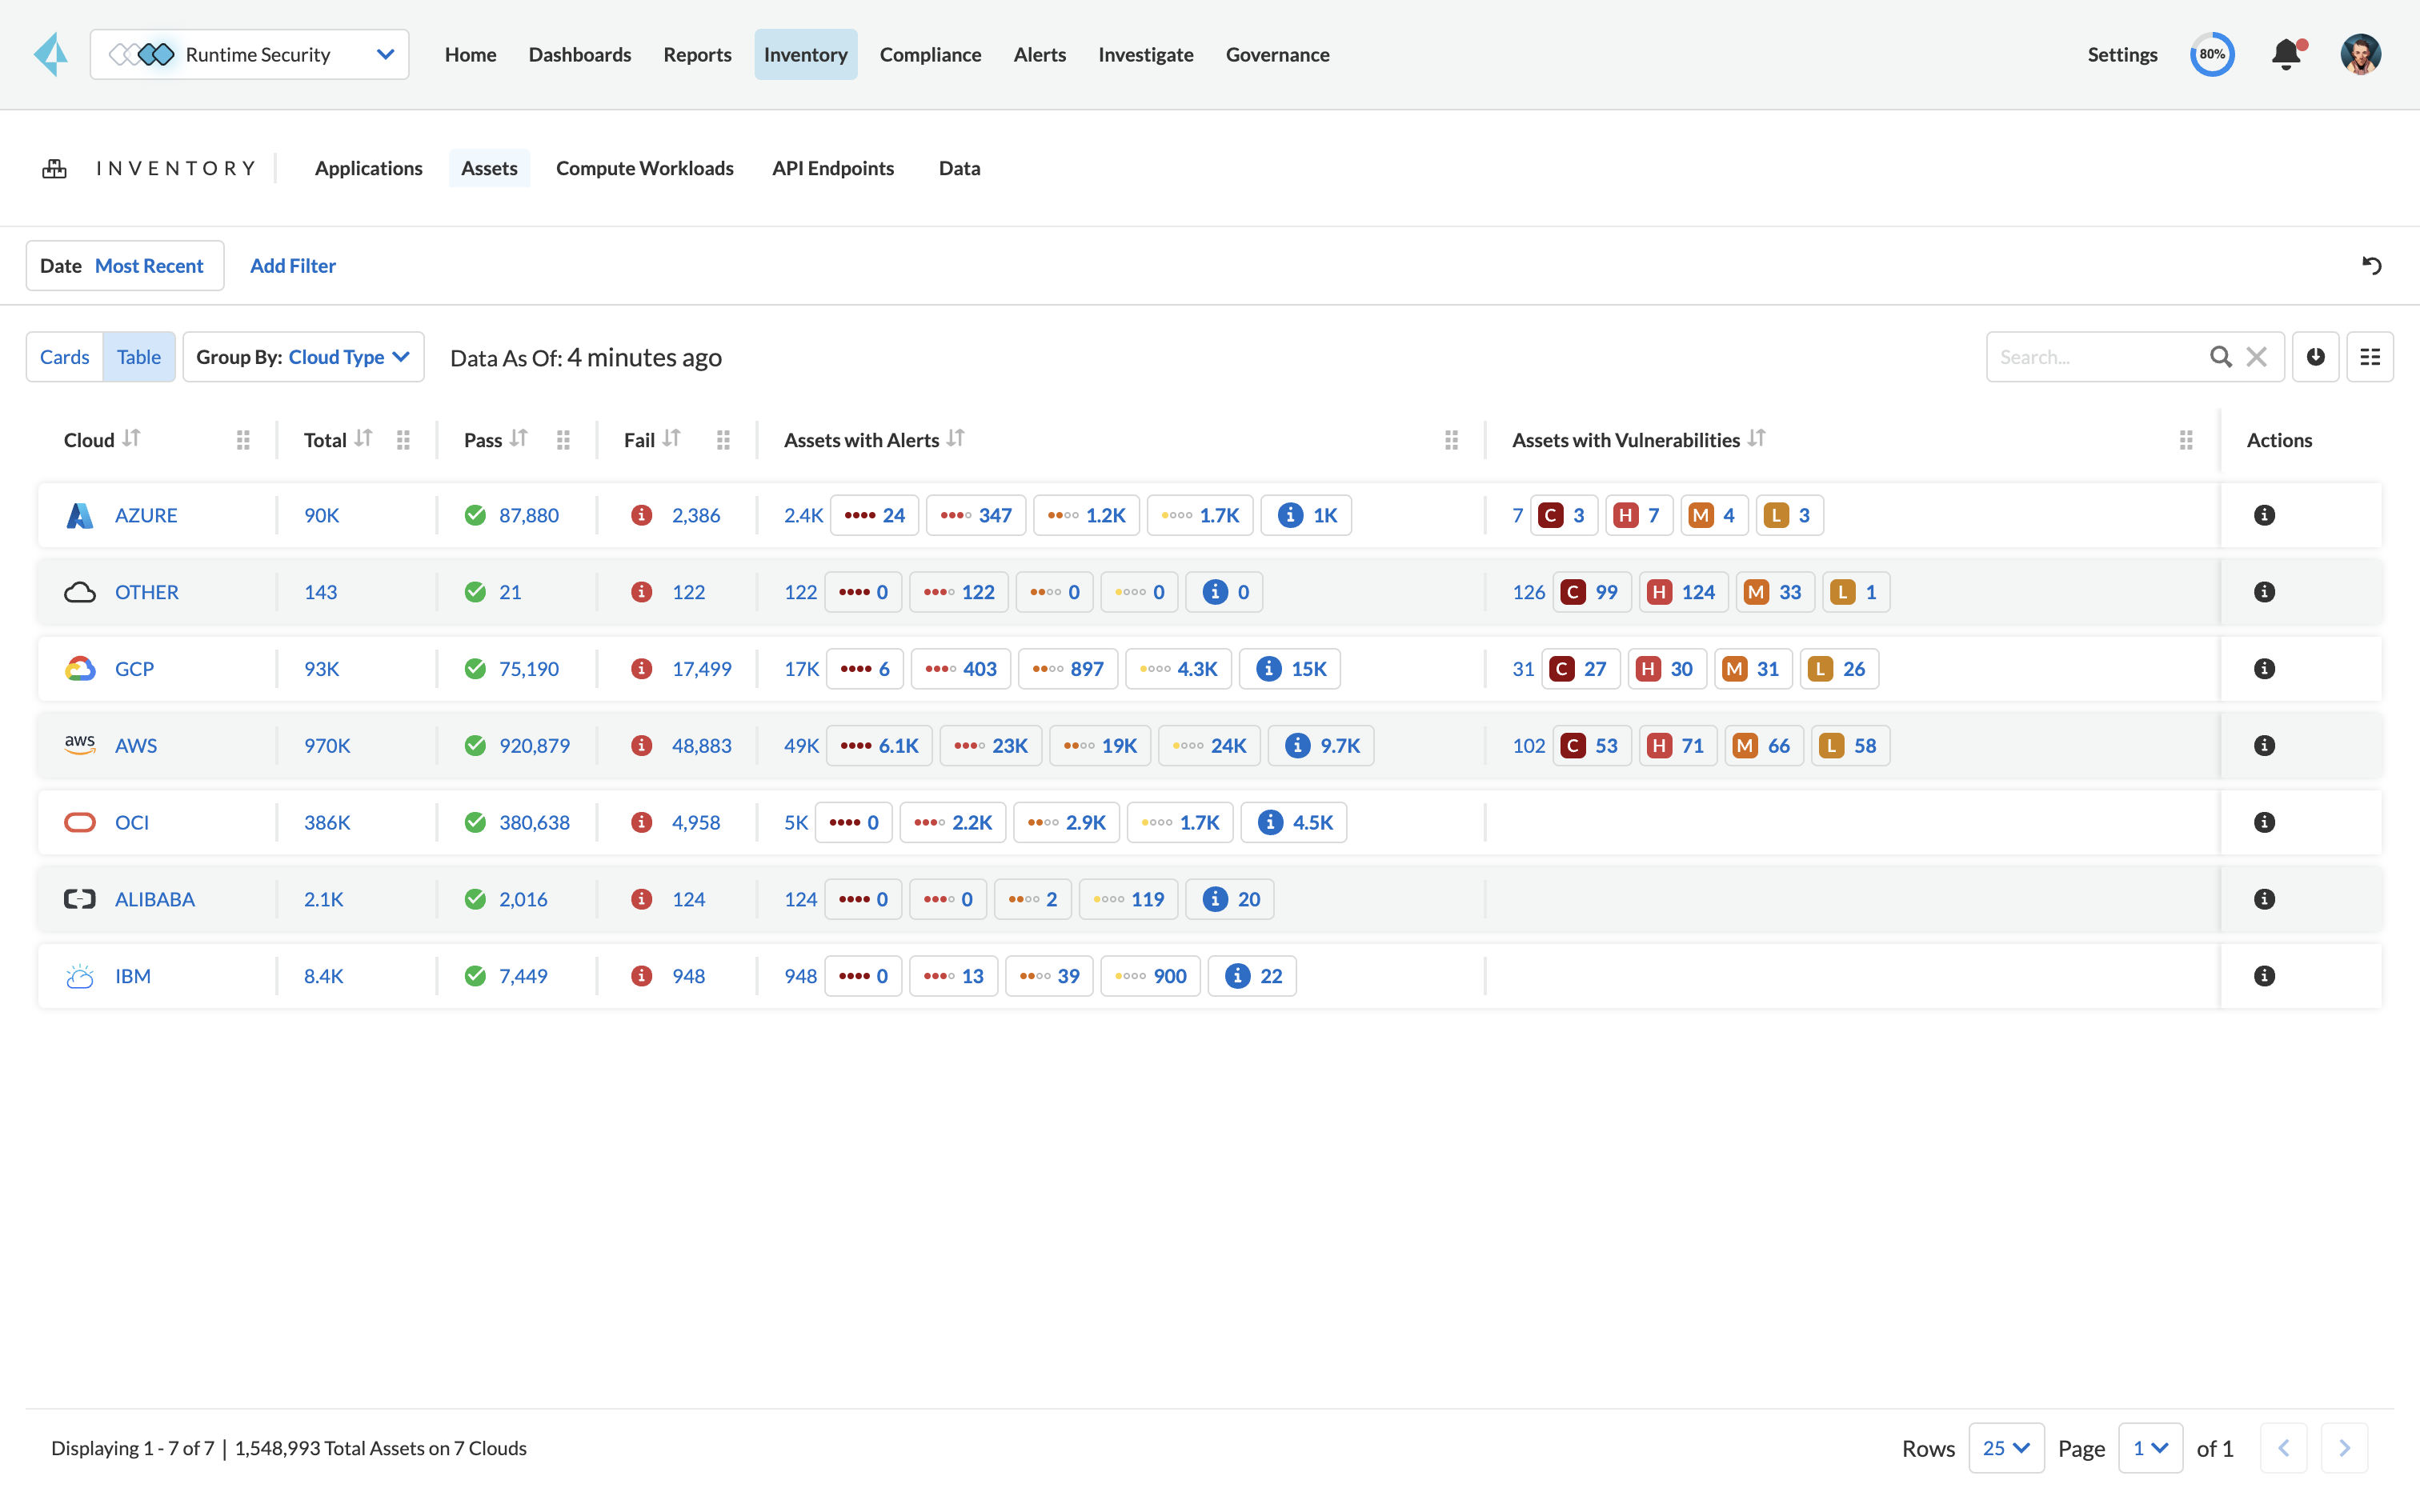The image size is (2420, 1512).
Task: Clear search with the X icon
Action: click(x=2256, y=357)
